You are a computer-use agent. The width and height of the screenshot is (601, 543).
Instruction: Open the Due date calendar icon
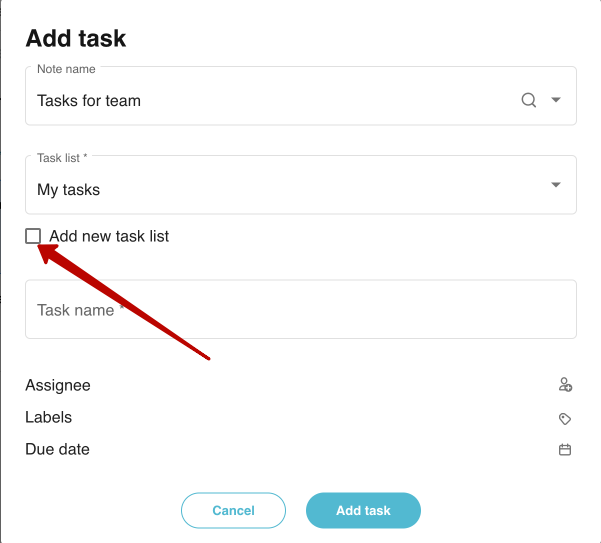(565, 449)
